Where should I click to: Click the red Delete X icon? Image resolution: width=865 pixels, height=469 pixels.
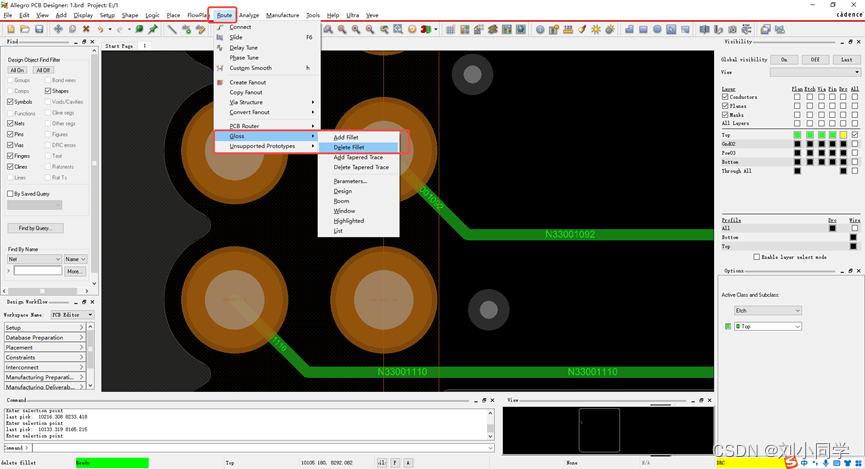point(86,29)
